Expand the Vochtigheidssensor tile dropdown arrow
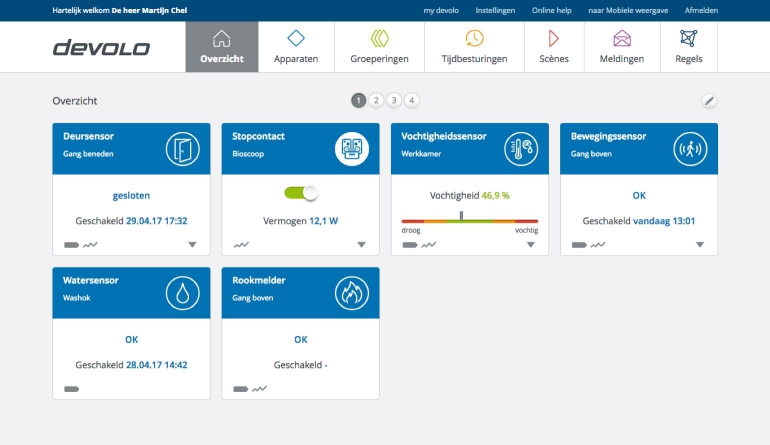The height and width of the screenshot is (445, 770). click(x=531, y=244)
